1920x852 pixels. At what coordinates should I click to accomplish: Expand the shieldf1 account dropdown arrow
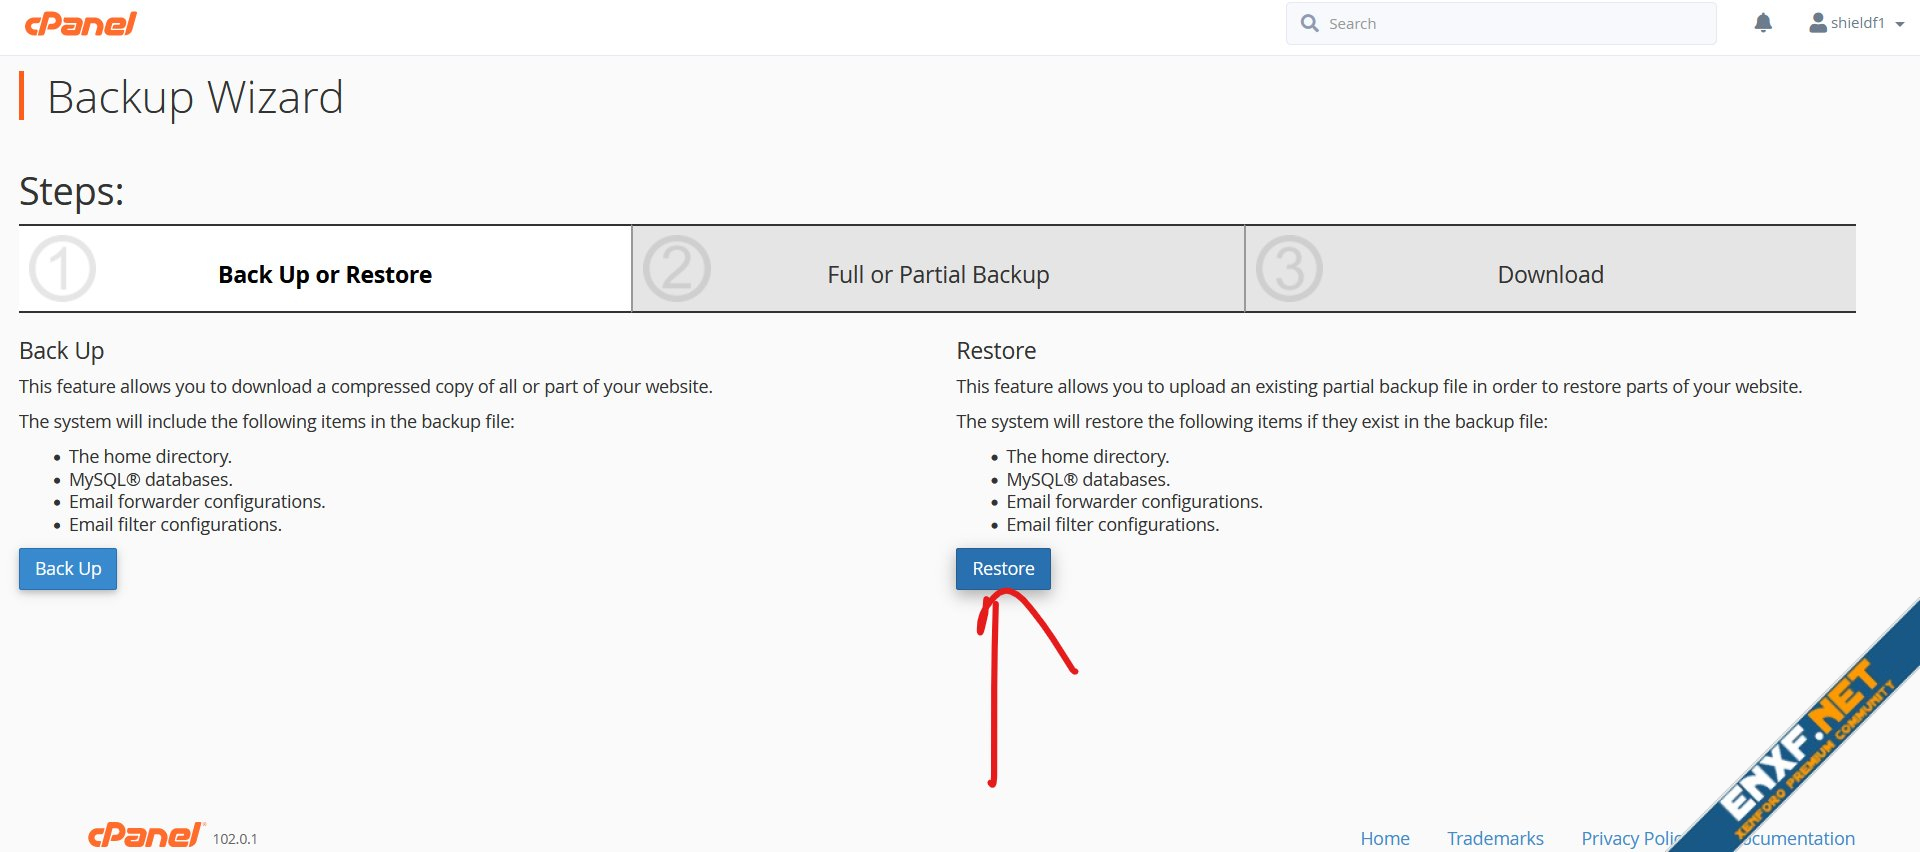[x=1899, y=24]
